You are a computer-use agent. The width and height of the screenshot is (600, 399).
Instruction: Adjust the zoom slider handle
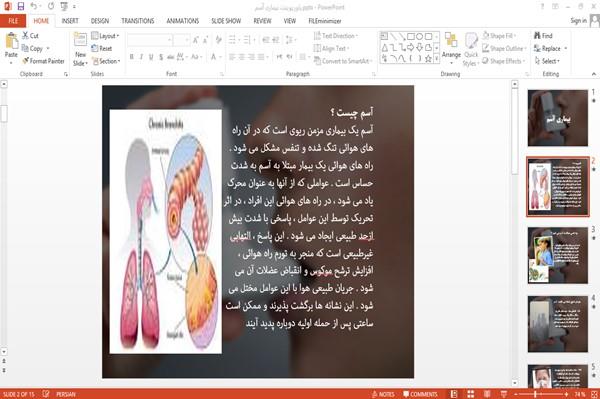point(535,394)
